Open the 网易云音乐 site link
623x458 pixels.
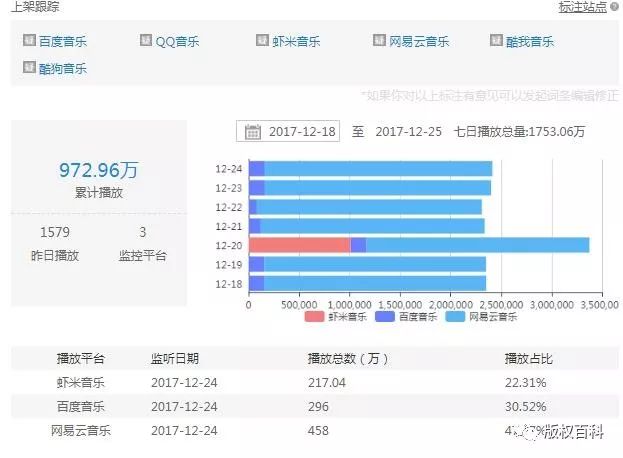tap(419, 41)
